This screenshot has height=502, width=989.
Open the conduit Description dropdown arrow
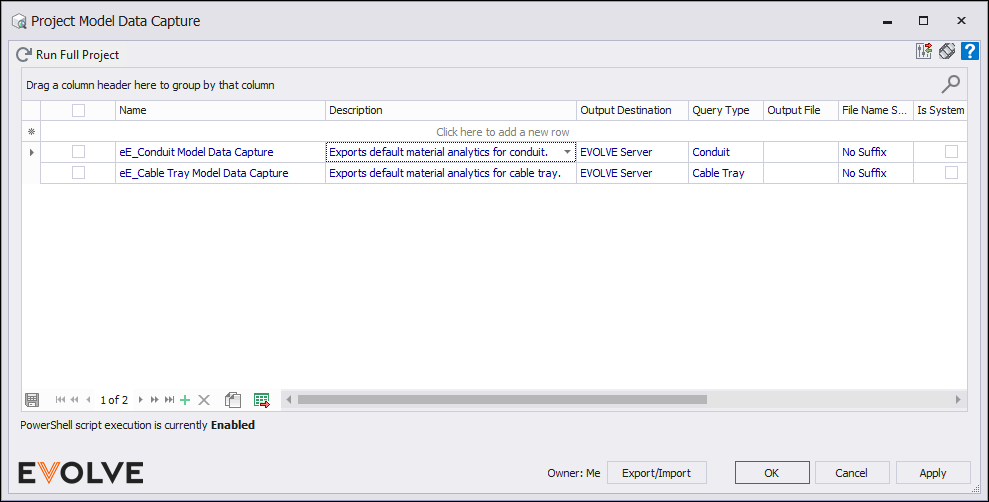coord(568,152)
